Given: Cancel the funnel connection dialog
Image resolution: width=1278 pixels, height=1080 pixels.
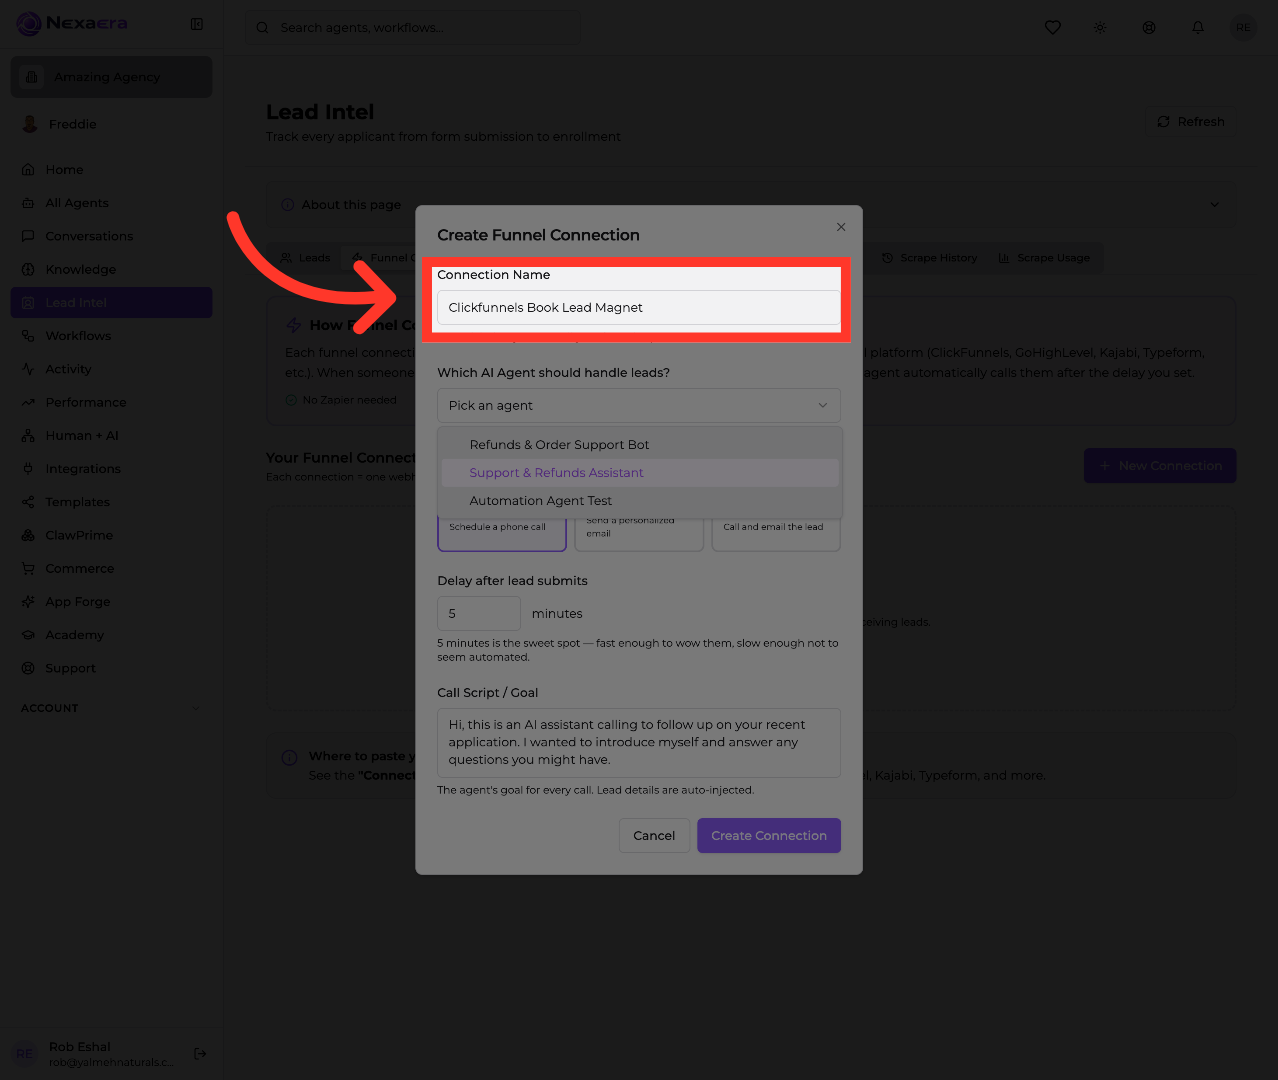Looking at the screenshot, I should point(654,836).
